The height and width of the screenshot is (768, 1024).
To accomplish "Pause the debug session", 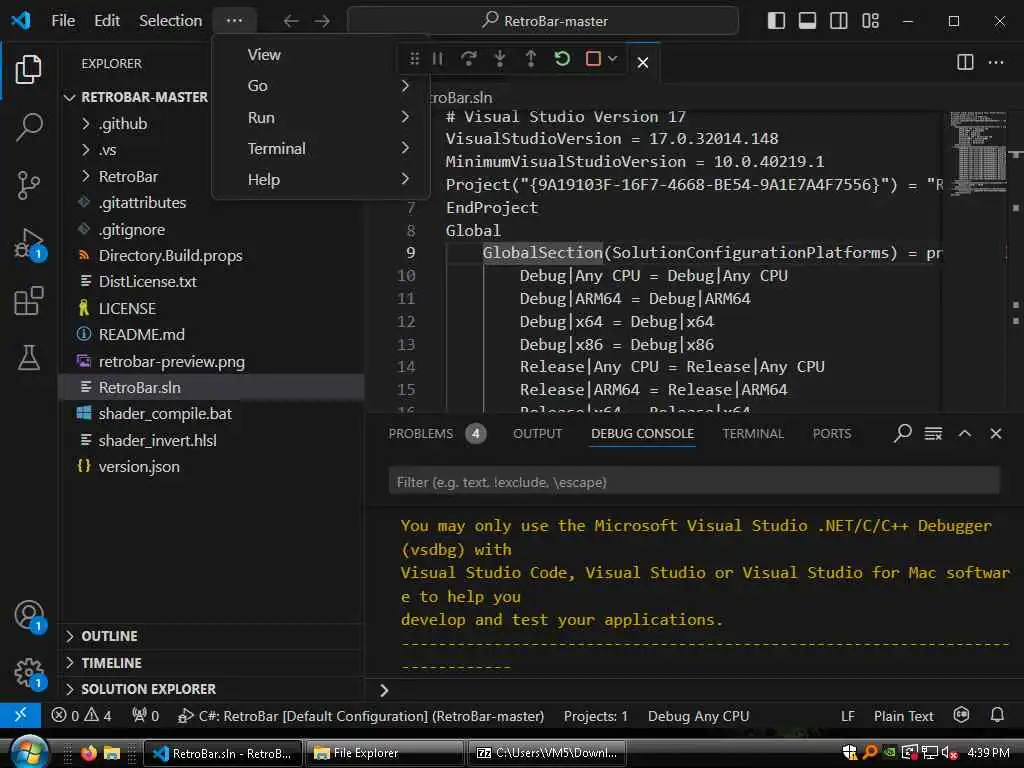I will click(438, 59).
